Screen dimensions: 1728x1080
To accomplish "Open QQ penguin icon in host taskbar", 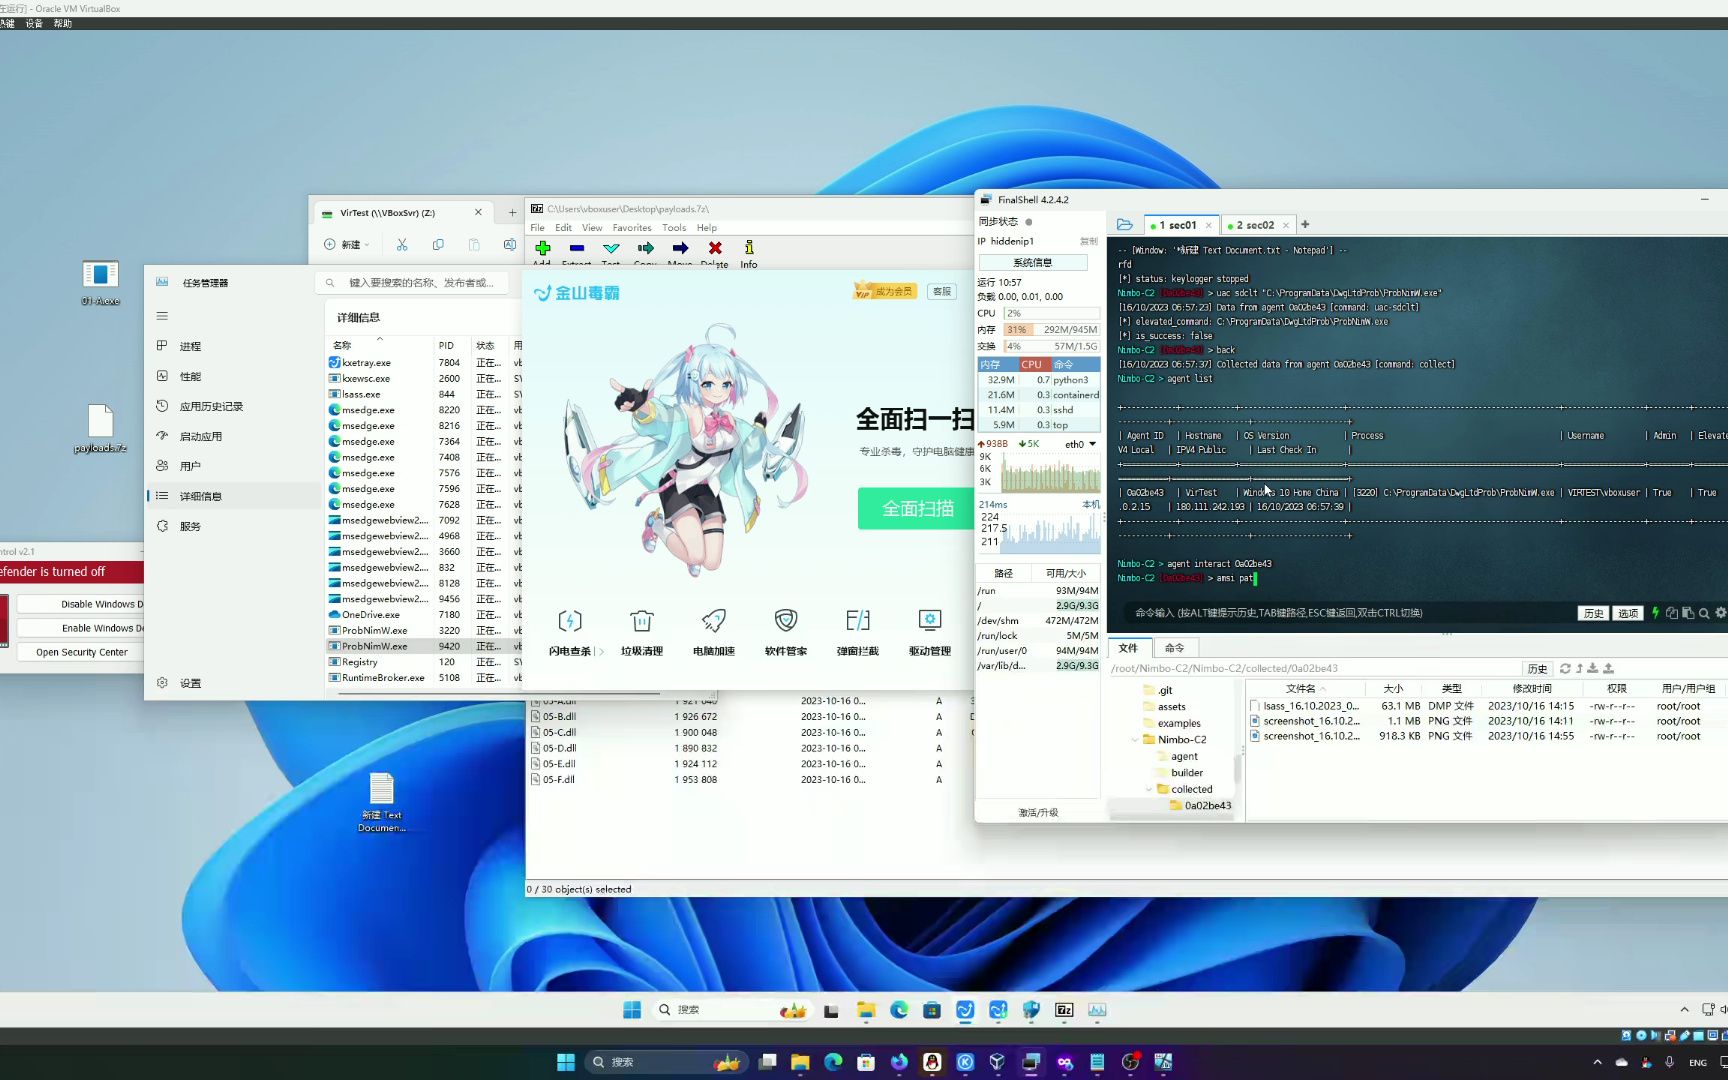I will [x=932, y=1062].
